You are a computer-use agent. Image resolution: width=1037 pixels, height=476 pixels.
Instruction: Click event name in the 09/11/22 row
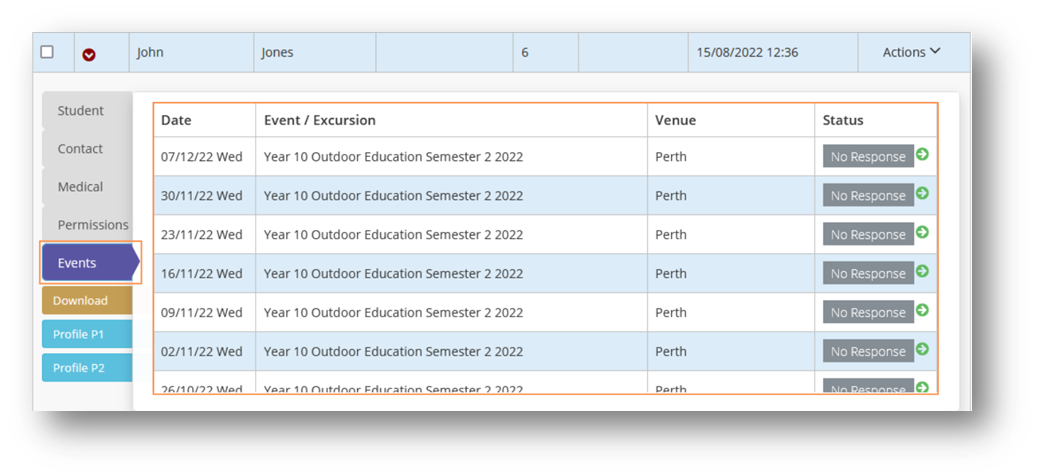[393, 313]
